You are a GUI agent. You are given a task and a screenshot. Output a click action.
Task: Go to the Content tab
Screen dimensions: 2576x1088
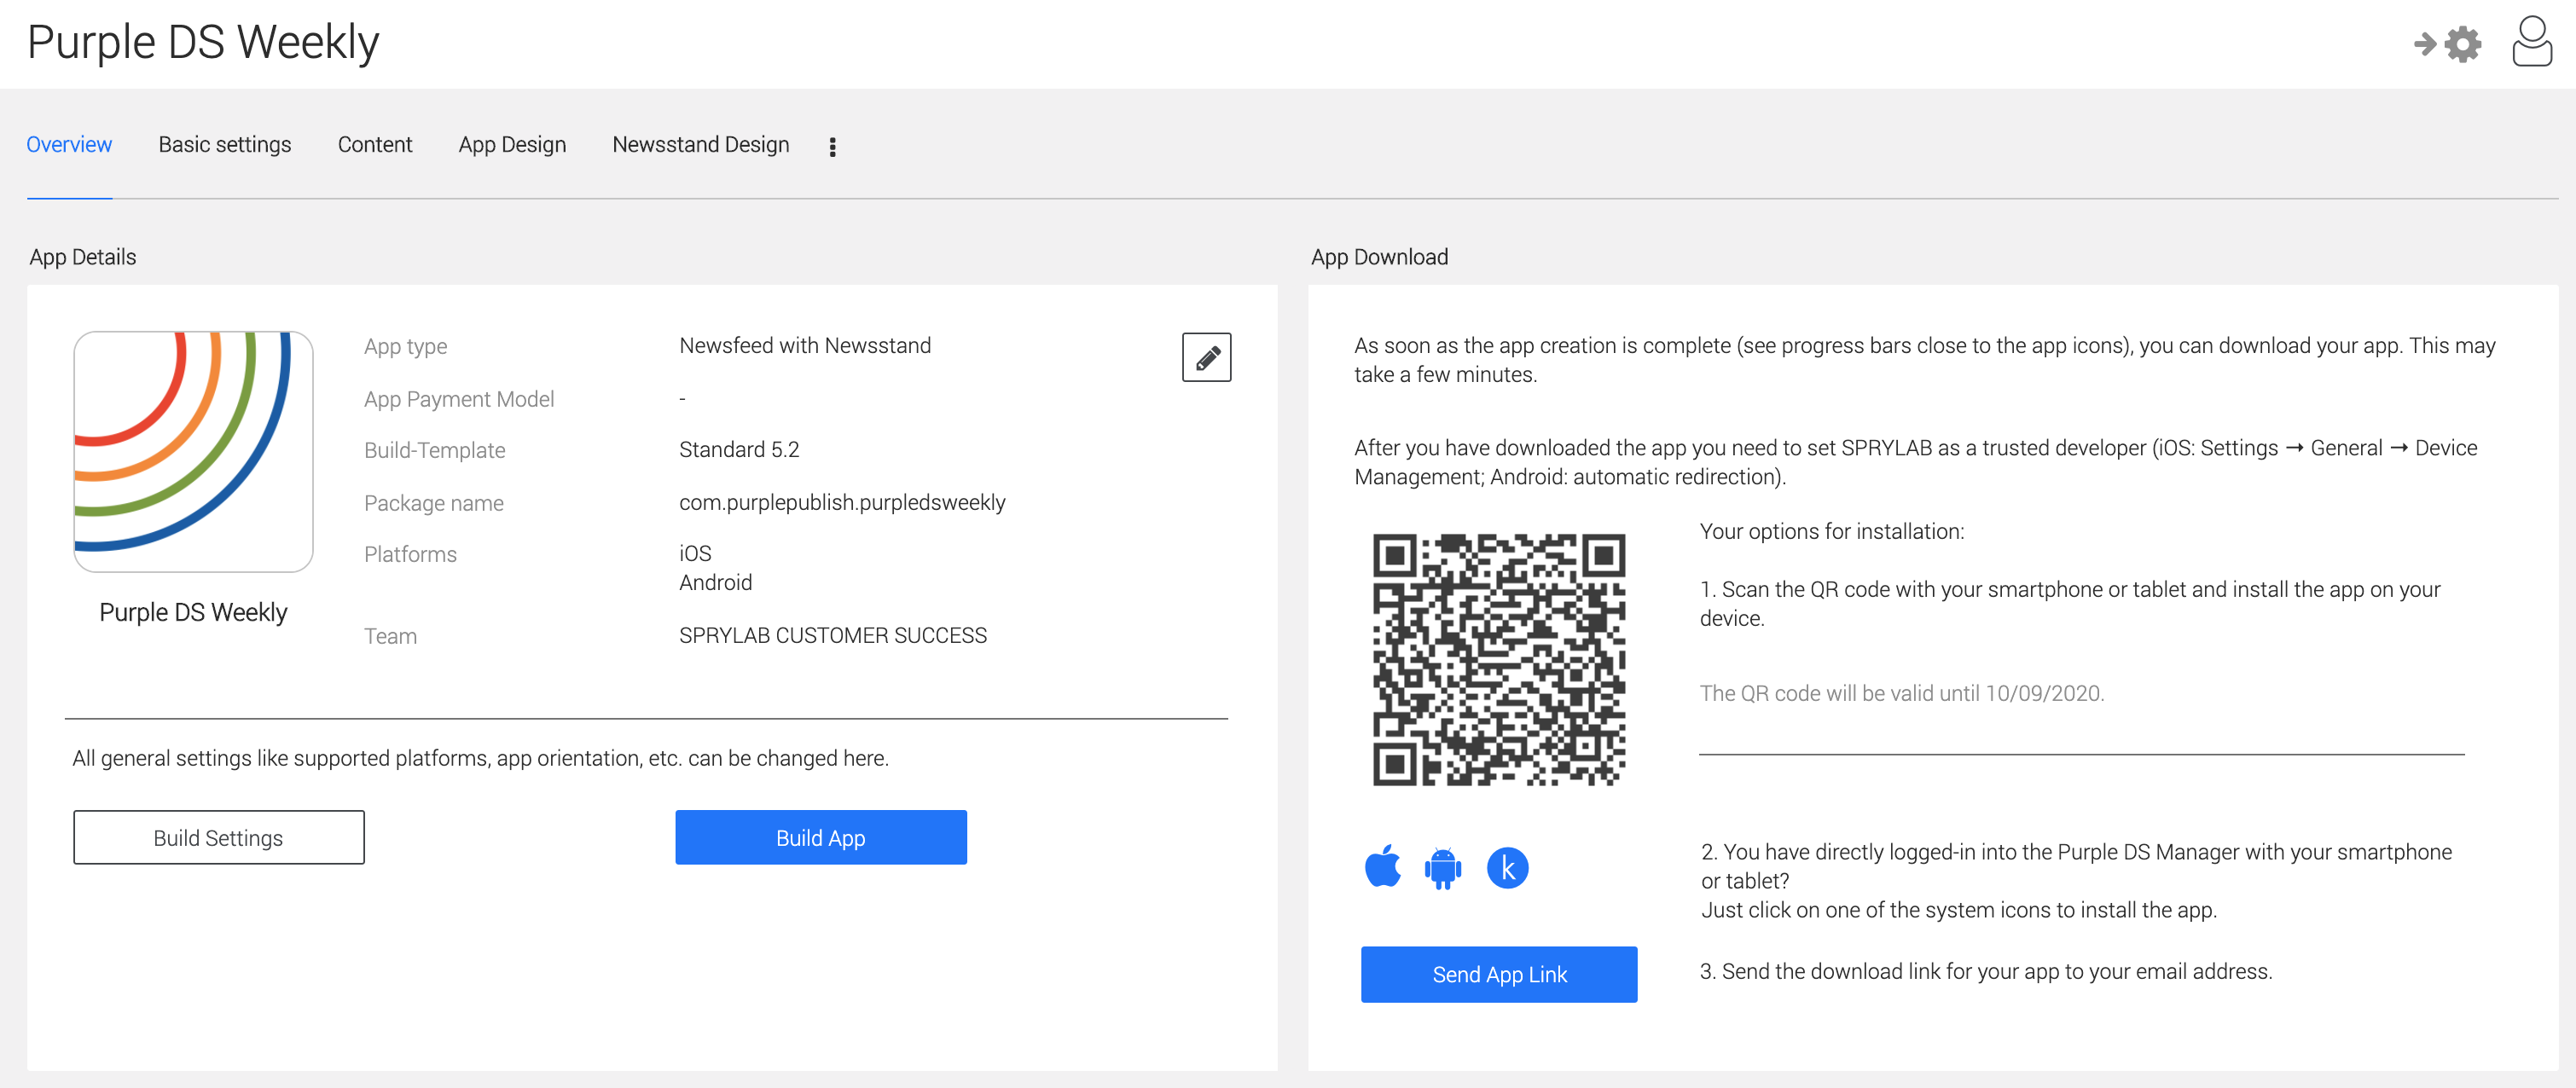pyautogui.click(x=374, y=145)
